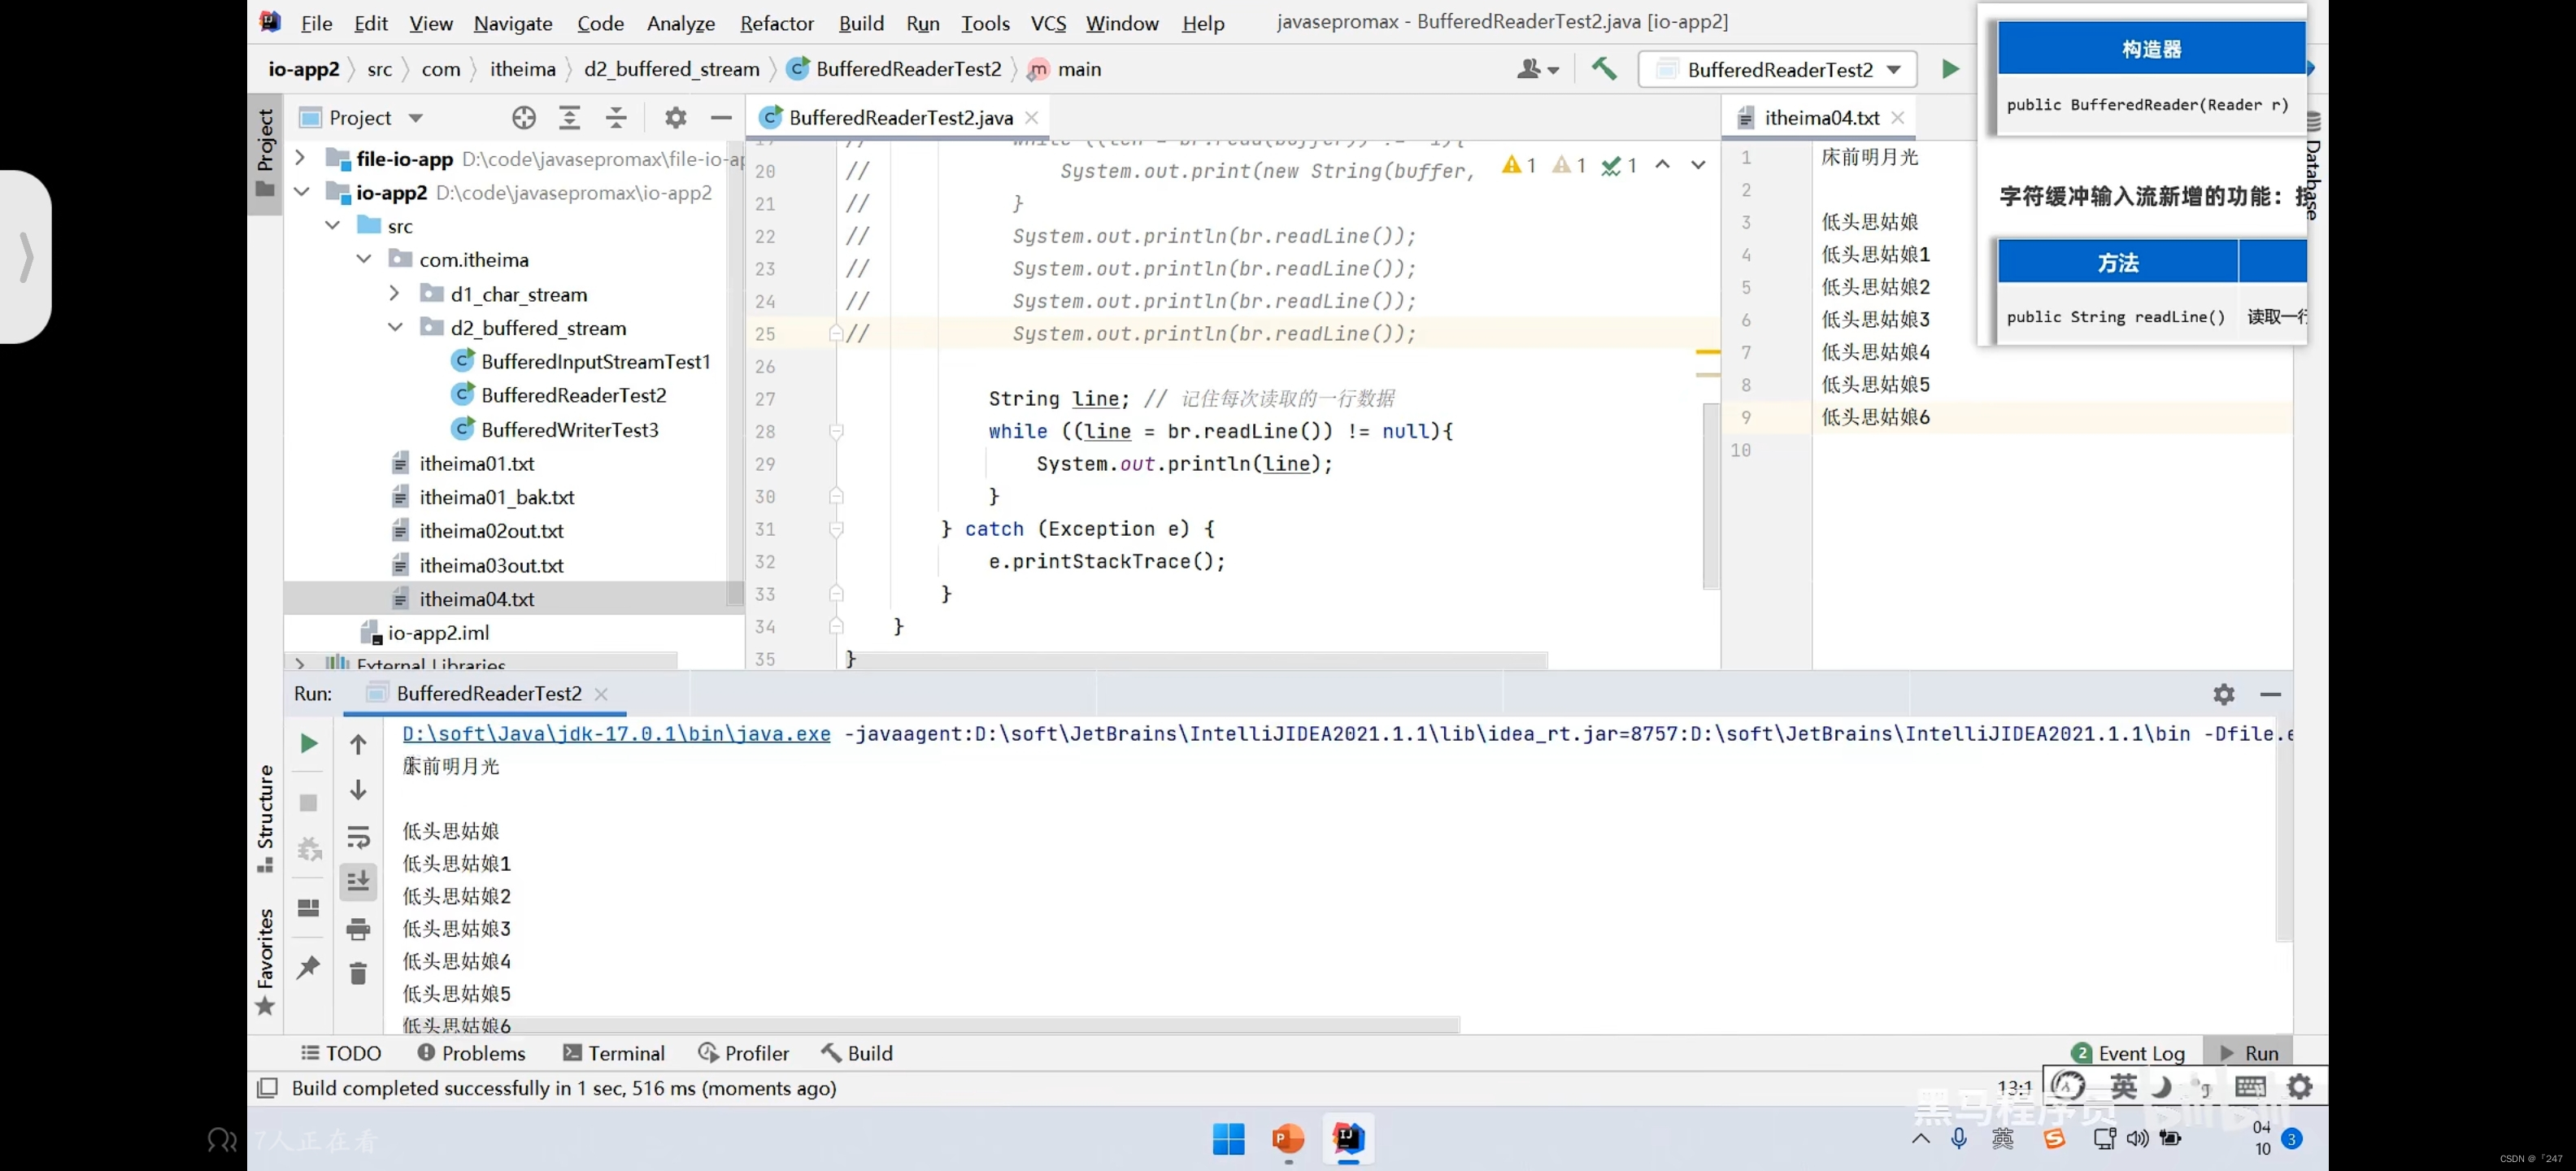
Task: Open the TODO tool window
Action: [x=341, y=1053]
